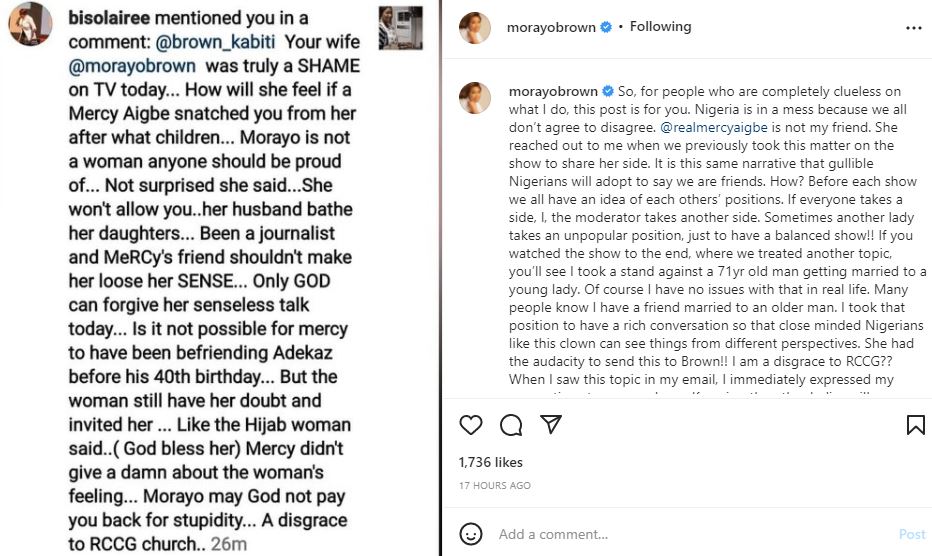Click the verified badge in the post header
This screenshot has width=932, height=556.
[x=606, y=27]
